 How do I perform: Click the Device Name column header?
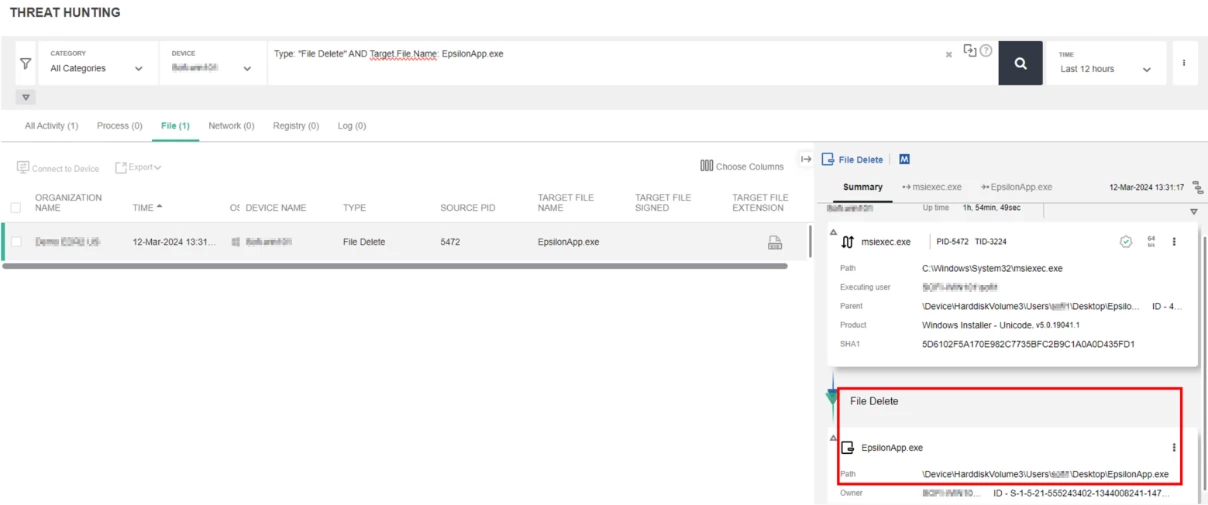pos(276,208)
